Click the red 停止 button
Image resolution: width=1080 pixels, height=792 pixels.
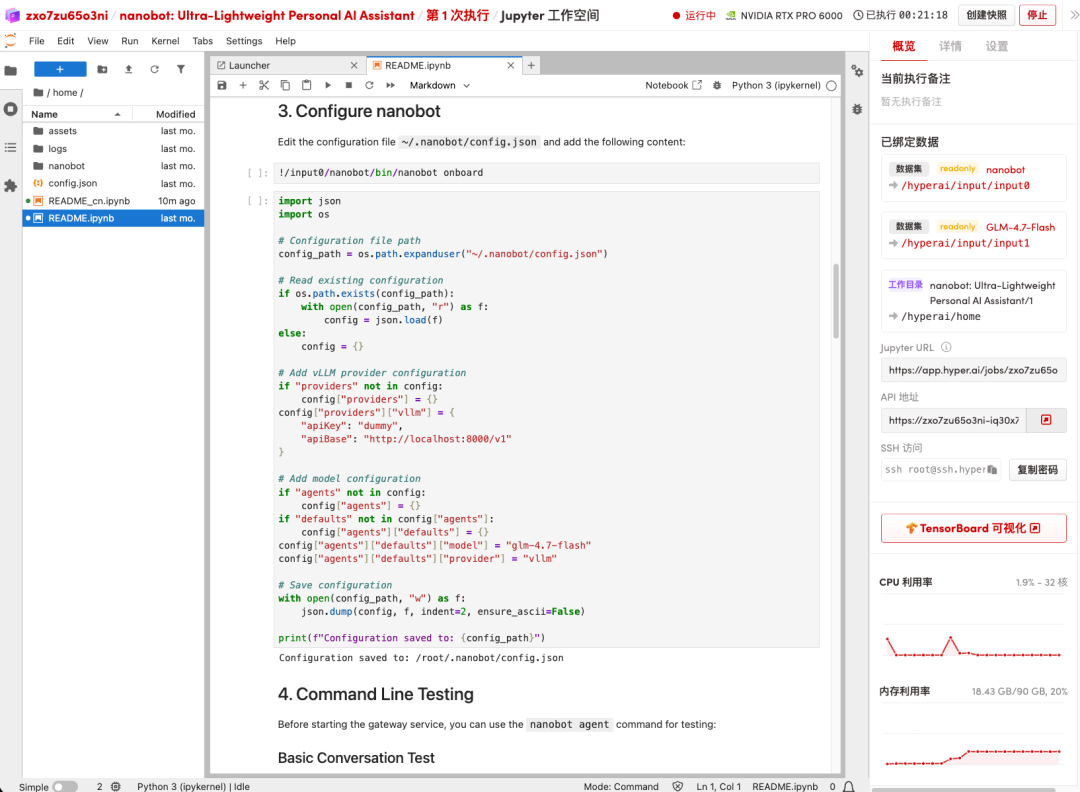pyautogui.click(x=1037, y=15)
